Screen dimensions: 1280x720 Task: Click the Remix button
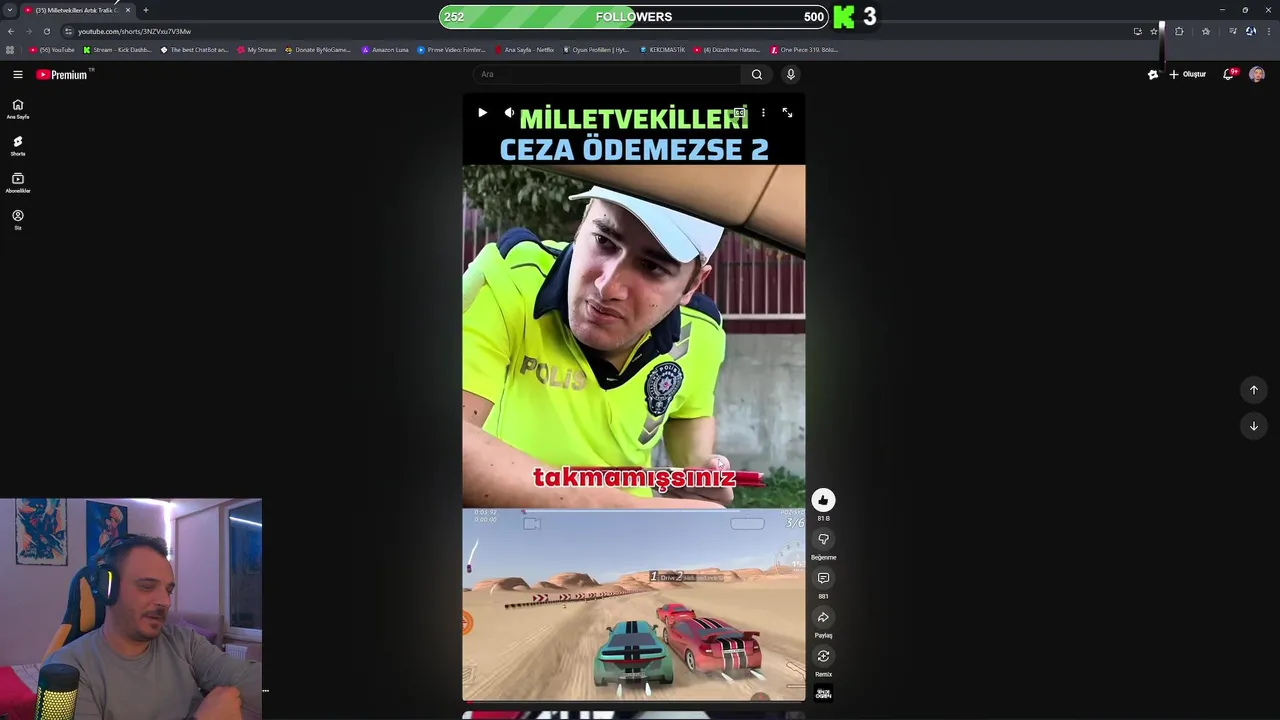point(823,656)
